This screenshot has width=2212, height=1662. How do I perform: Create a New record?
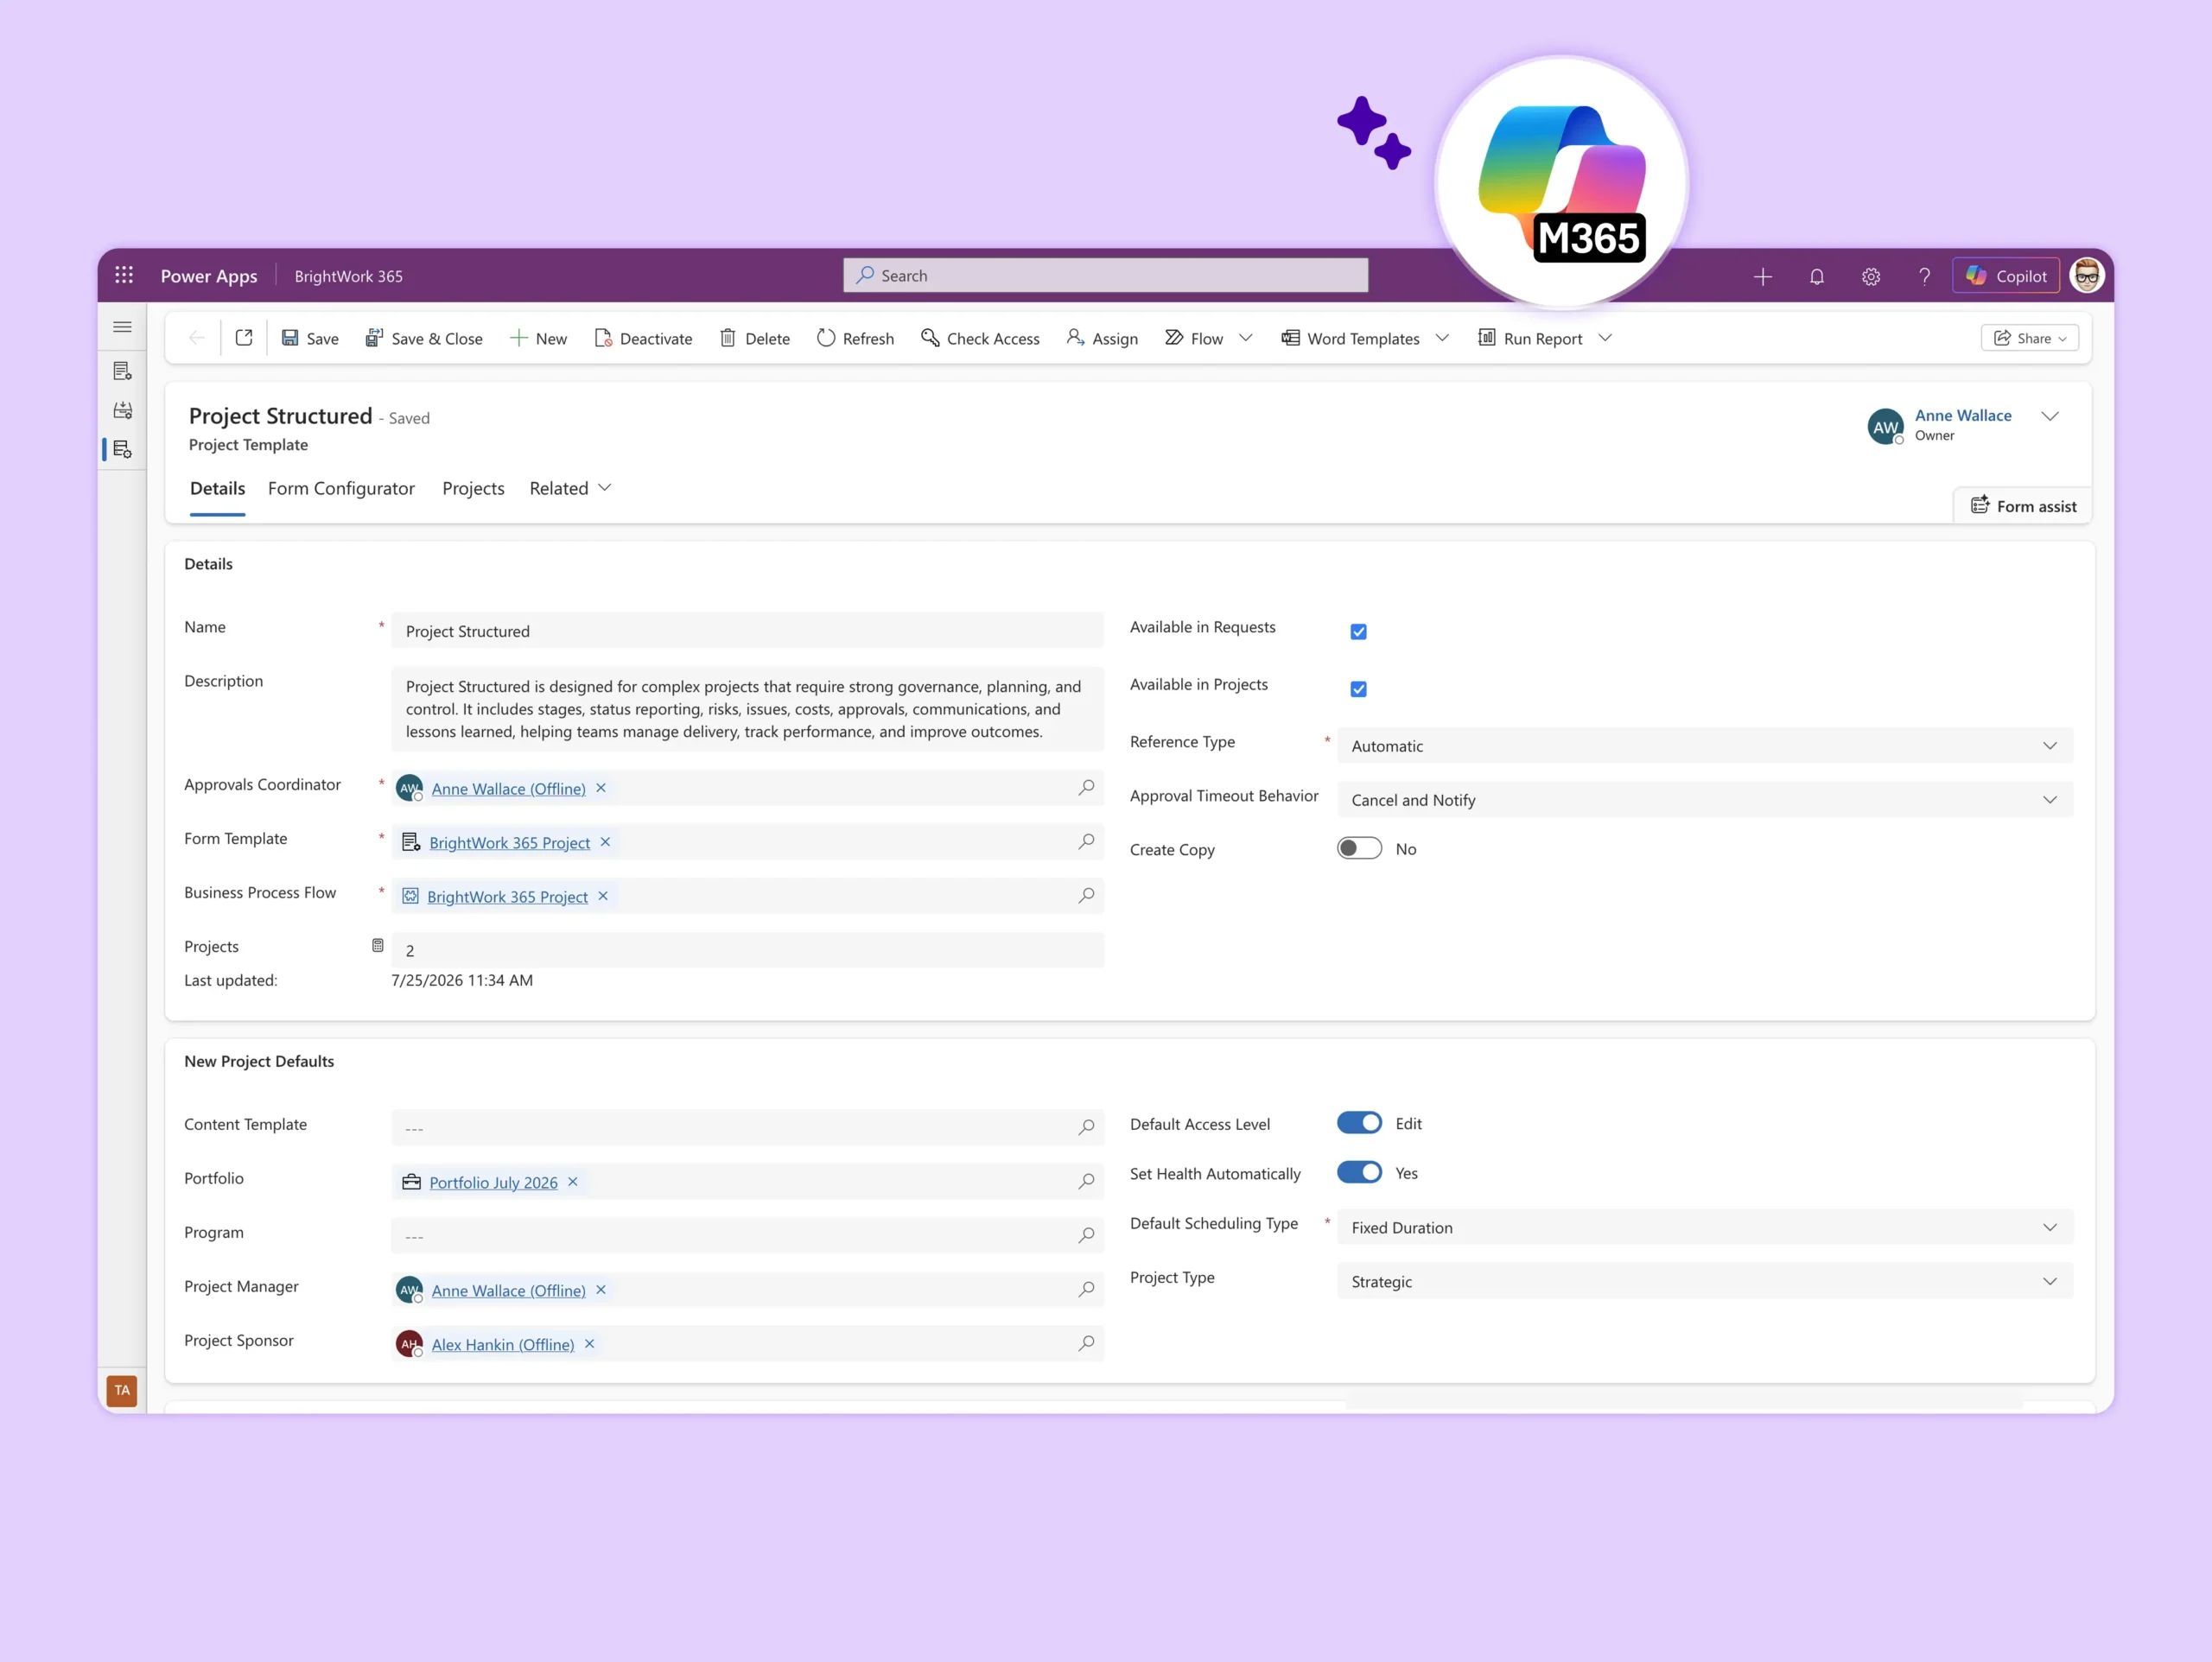click(x=538, y=338)
